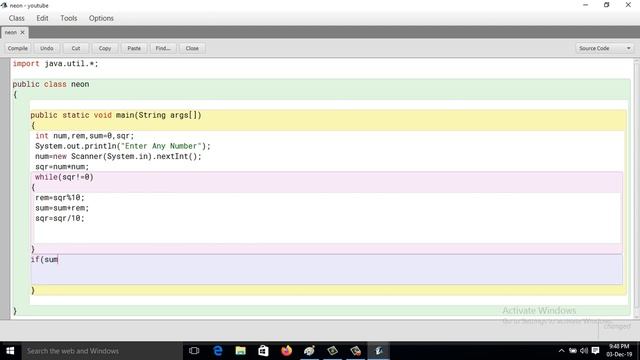Click the Cut button
This screenshot has height=360, width=640.
tap(76, 48)
